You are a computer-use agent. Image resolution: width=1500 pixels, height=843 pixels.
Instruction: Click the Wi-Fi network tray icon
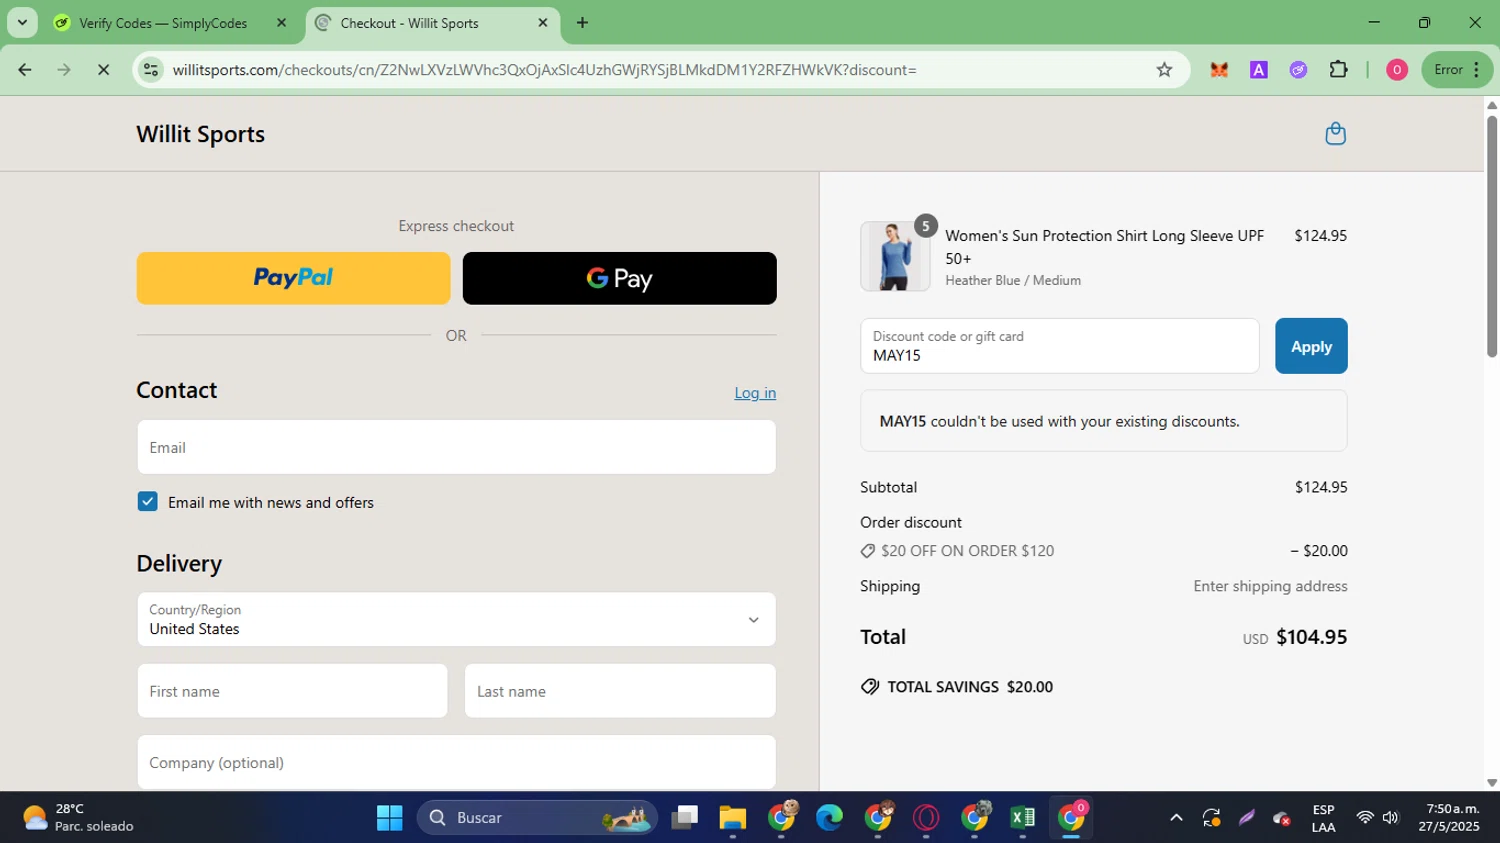(x=1364, y=818)
